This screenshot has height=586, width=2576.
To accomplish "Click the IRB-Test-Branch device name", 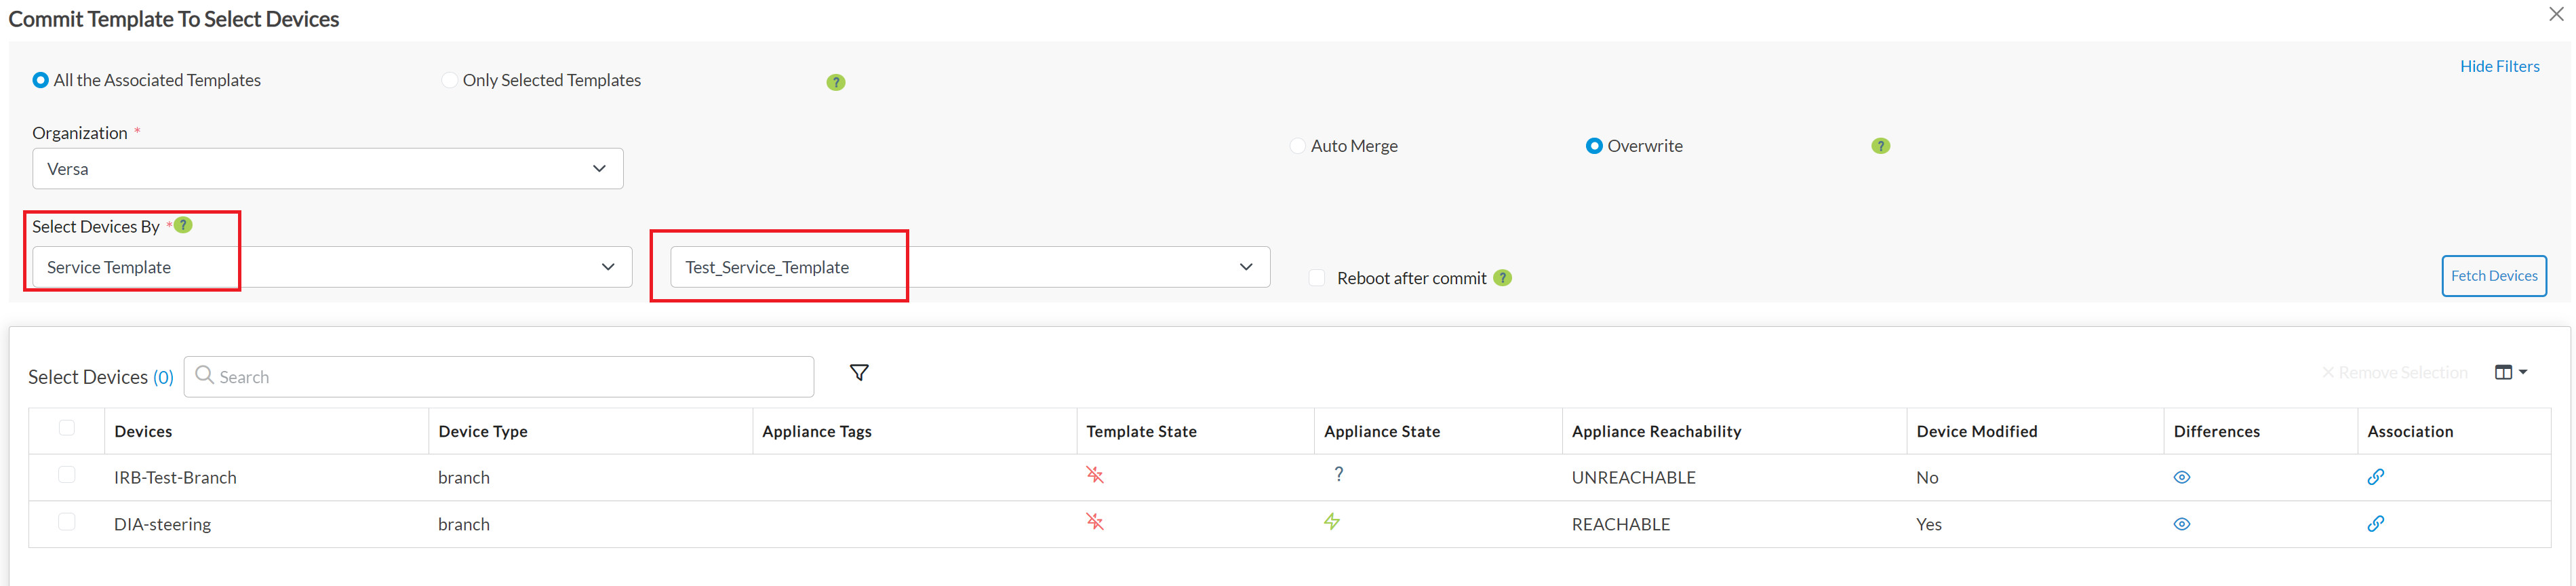I will pyautogui.click(x=175, y=478).
